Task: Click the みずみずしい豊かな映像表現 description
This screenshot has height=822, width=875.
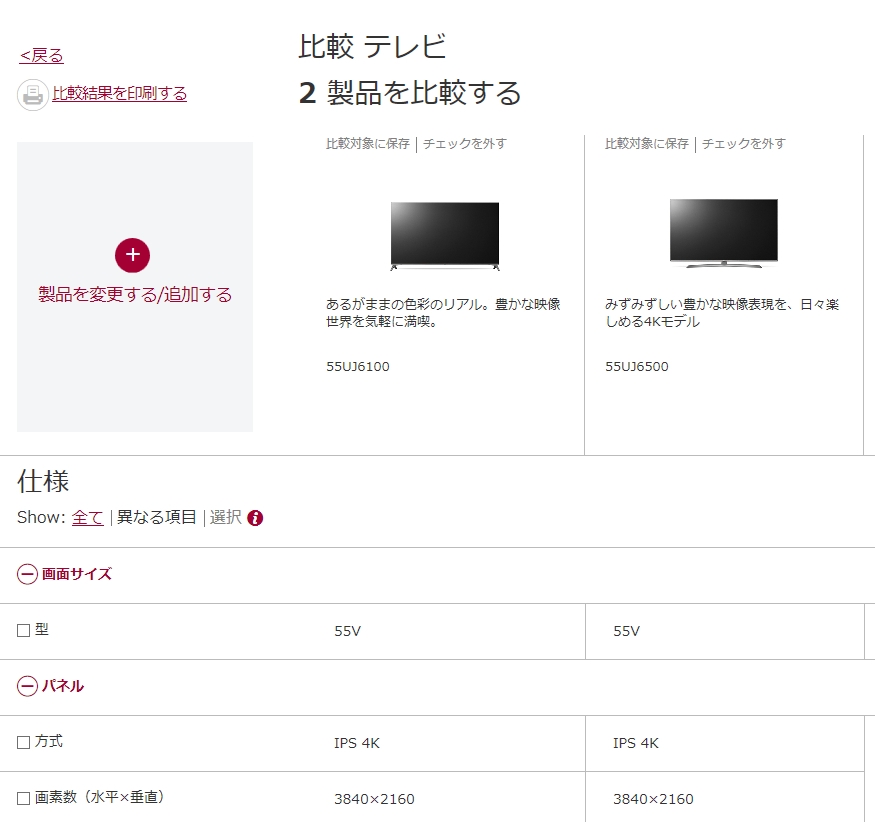Action: point(722,313)
